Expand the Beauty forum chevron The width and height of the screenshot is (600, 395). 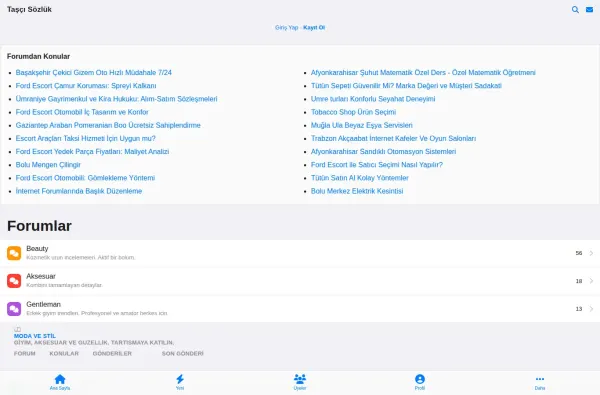coord(591,253)
